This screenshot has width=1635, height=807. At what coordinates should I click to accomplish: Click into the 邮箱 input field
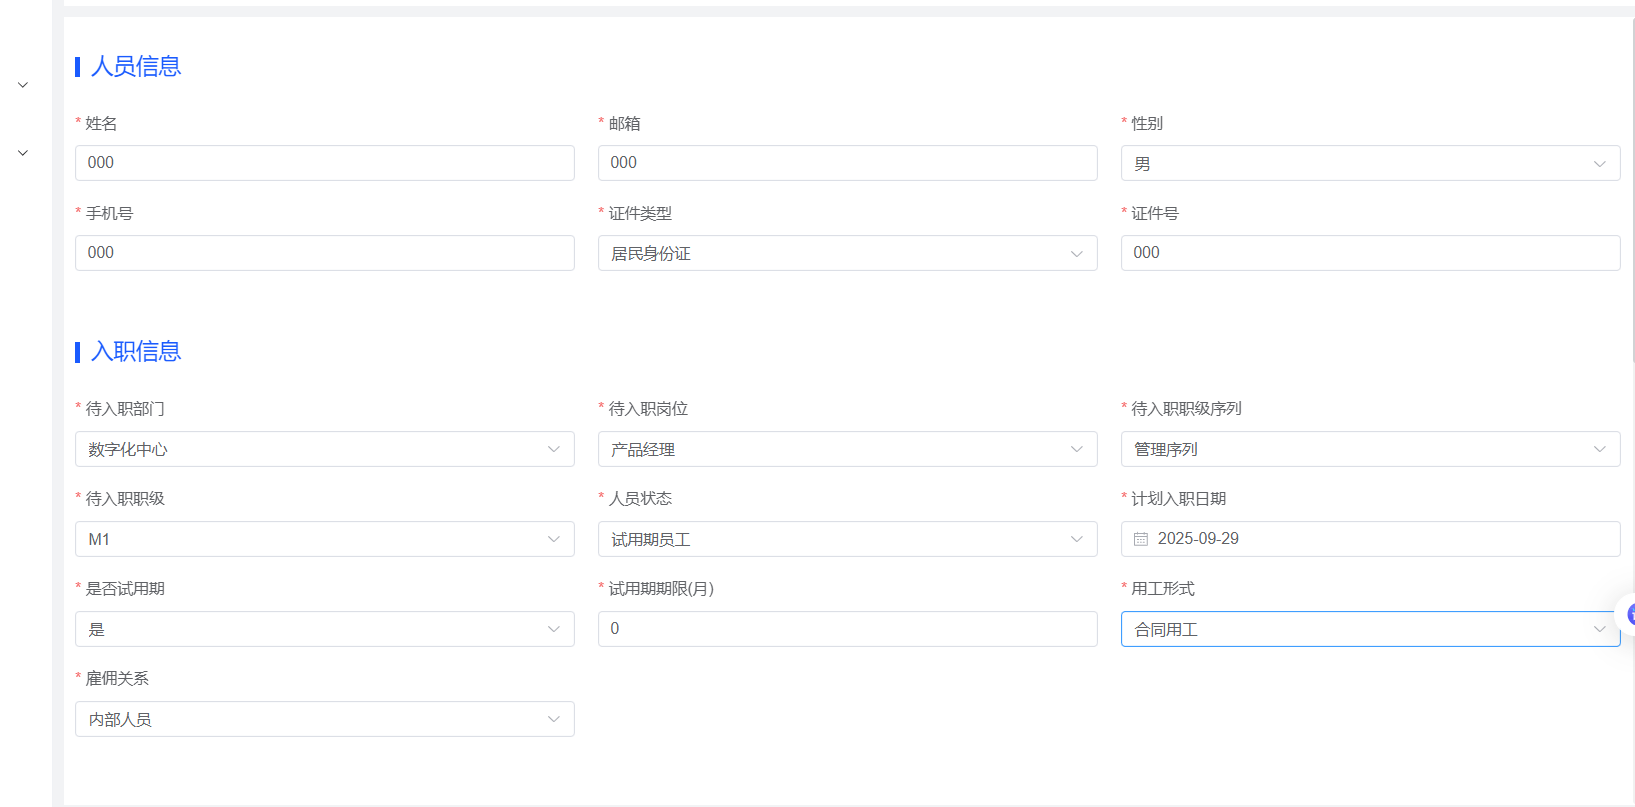847,163
